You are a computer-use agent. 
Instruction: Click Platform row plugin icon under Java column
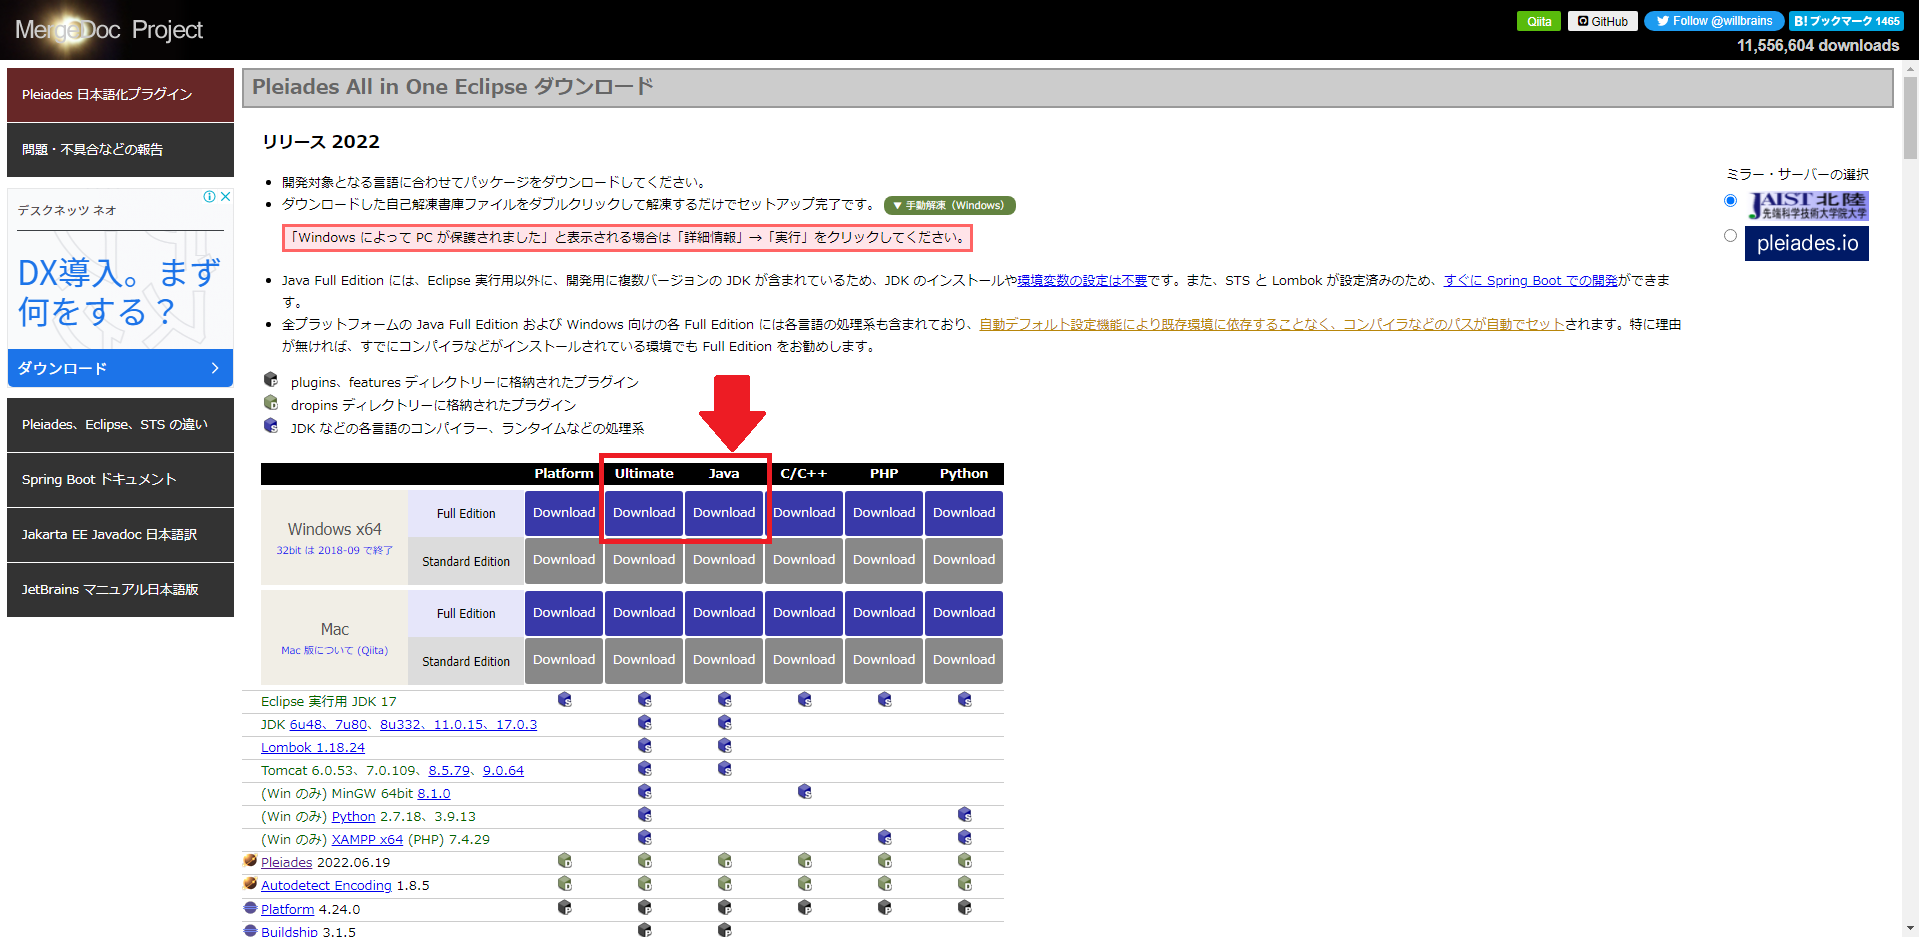[x=724, y=908]
